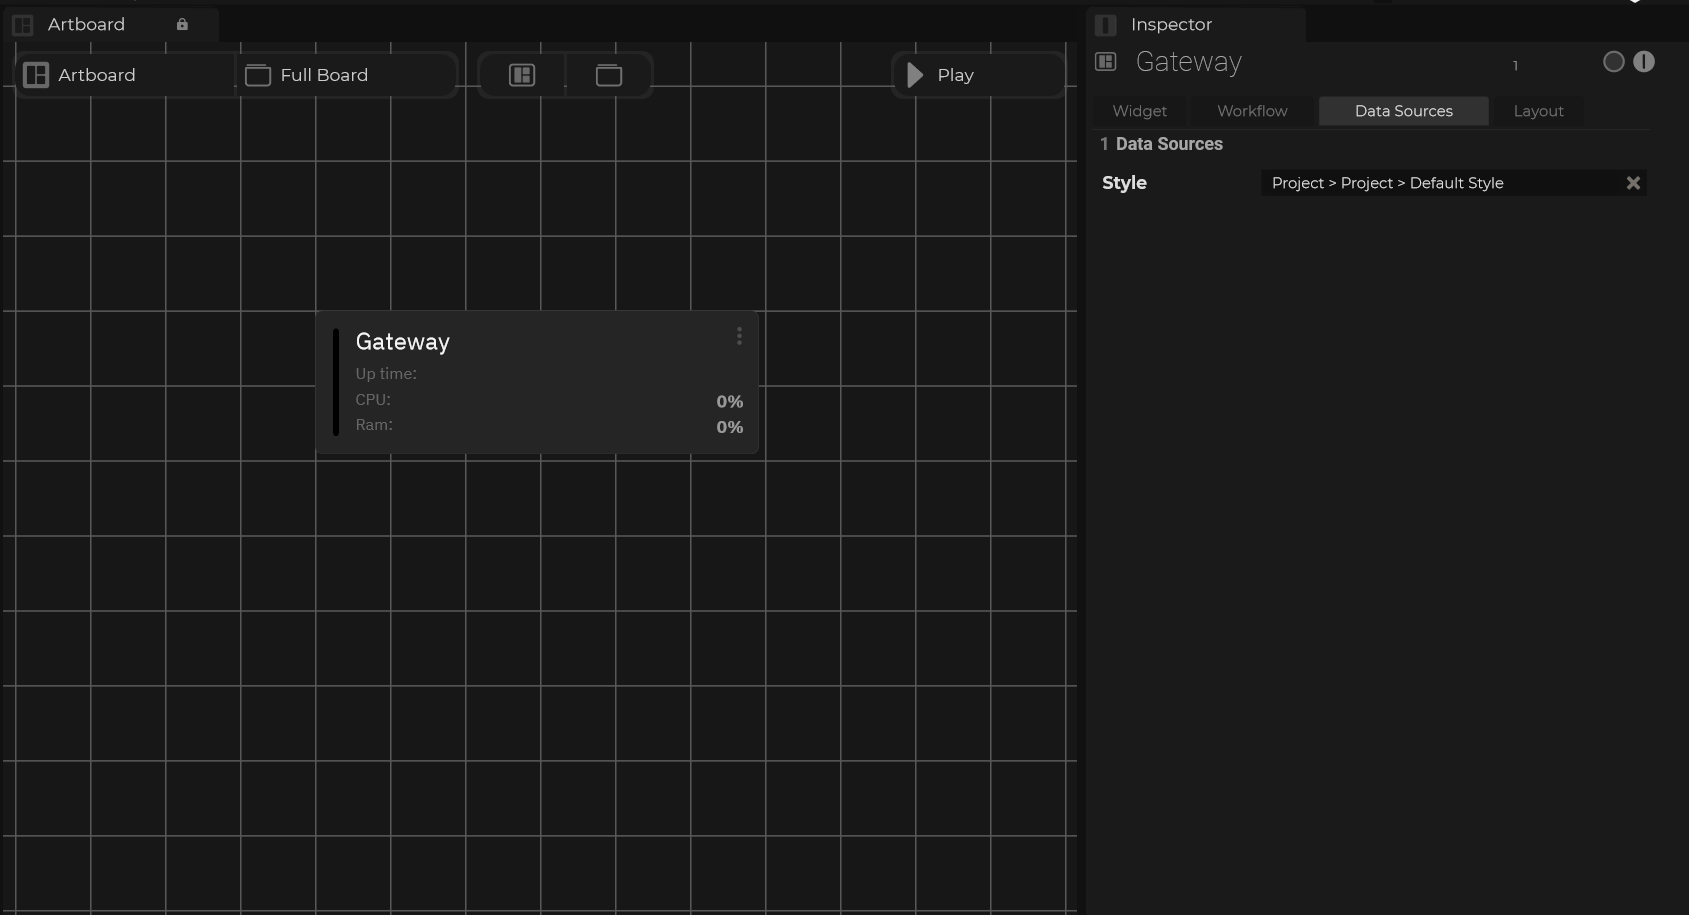1689x915 pixels.
Task: Select the Data Sources tab
Action: click(x=1403, y=111)
